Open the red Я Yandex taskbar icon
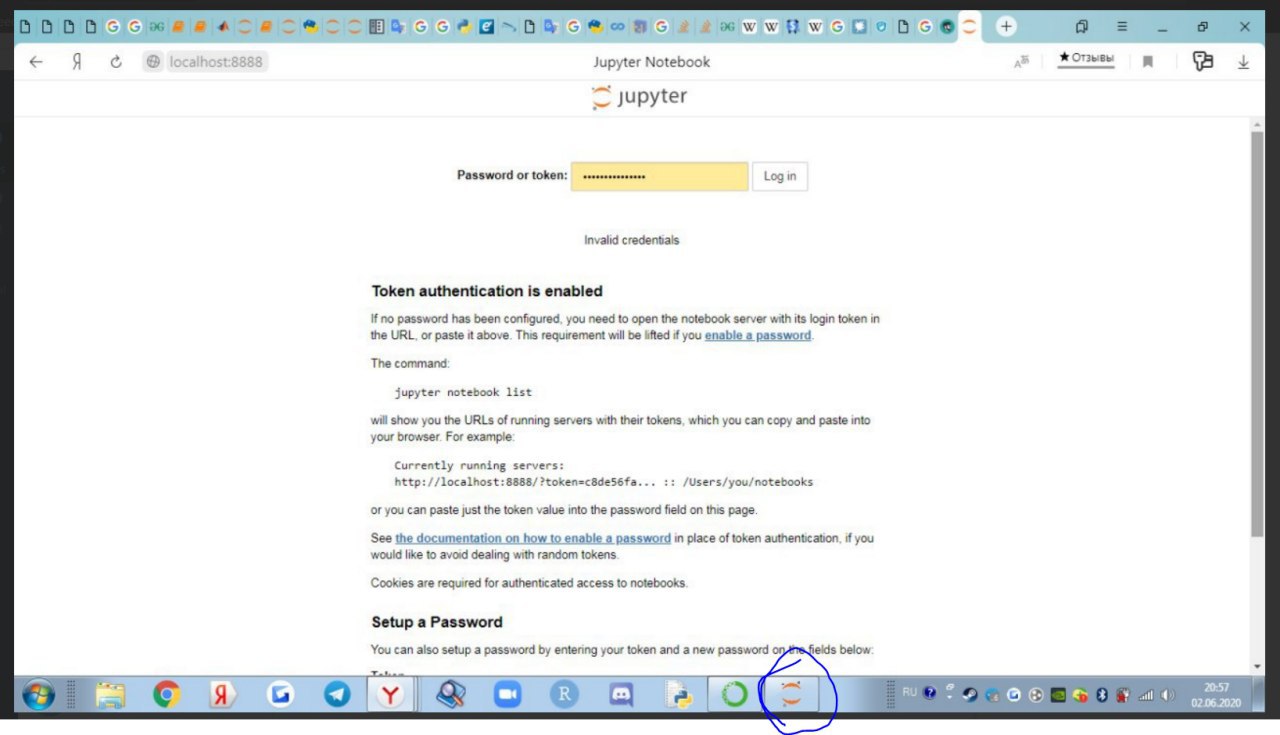1280x735 pixels. (x=224, y=695)
